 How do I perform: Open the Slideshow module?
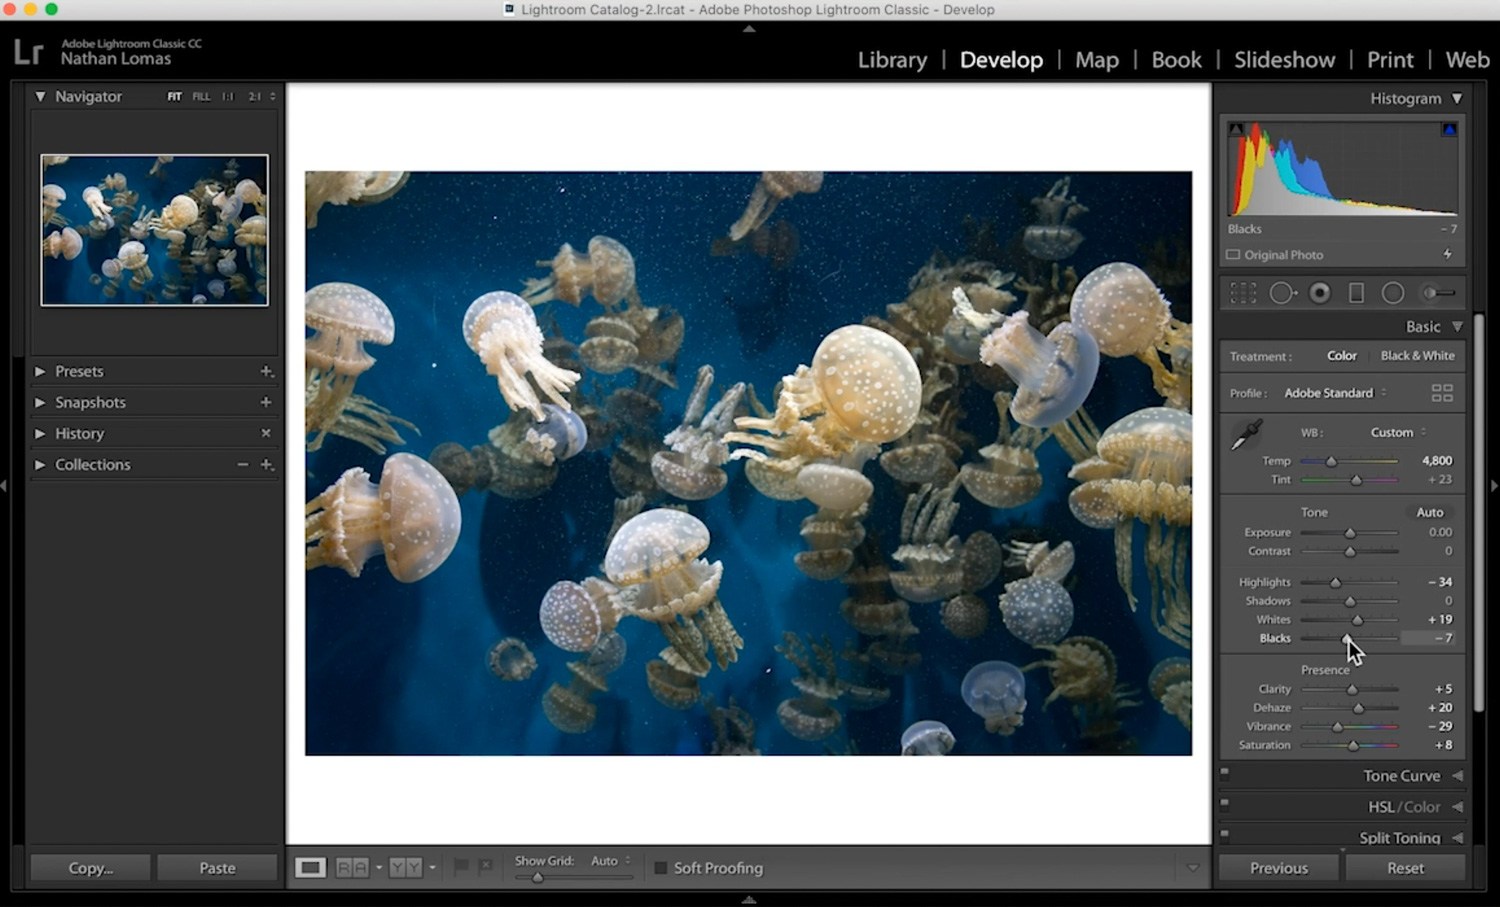[x=1284, y=60]
